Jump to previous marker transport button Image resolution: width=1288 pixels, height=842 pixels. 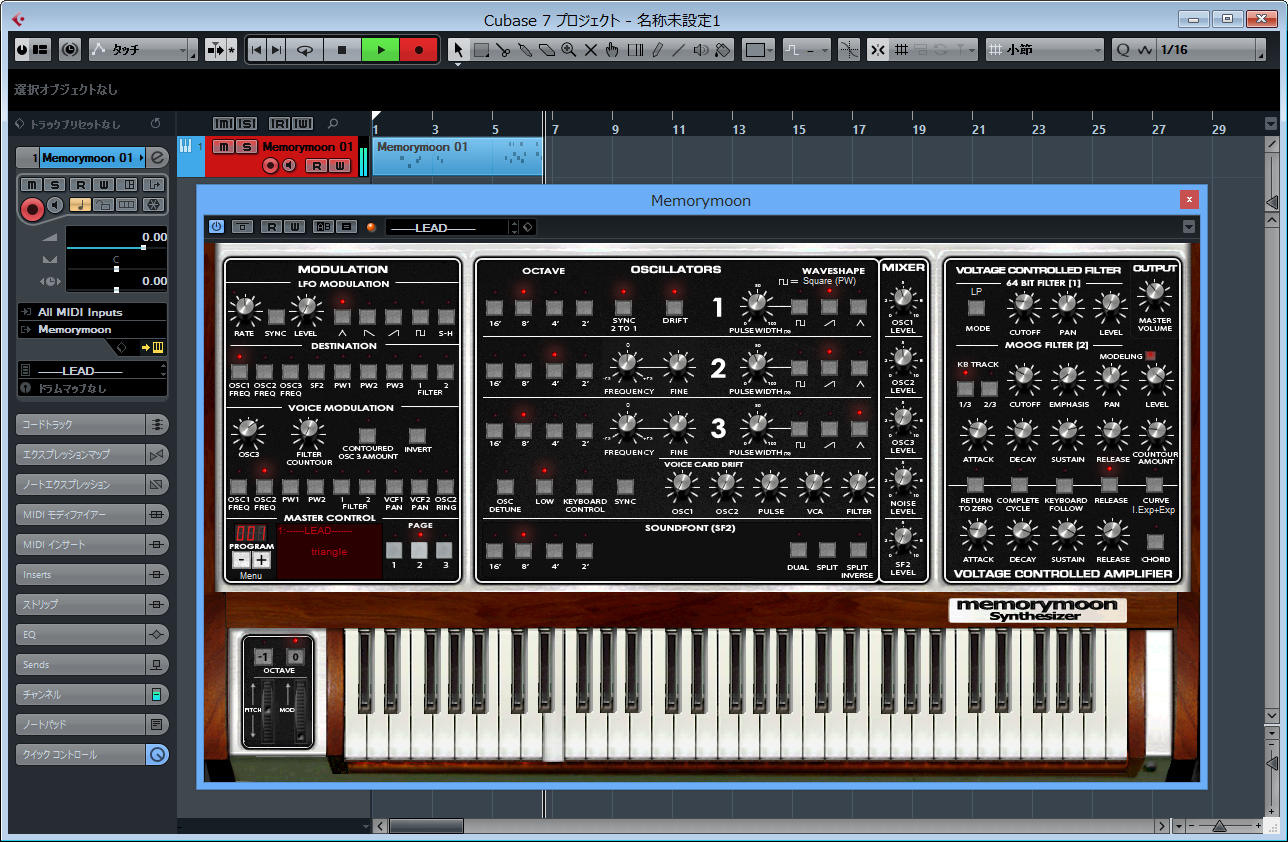257,49
